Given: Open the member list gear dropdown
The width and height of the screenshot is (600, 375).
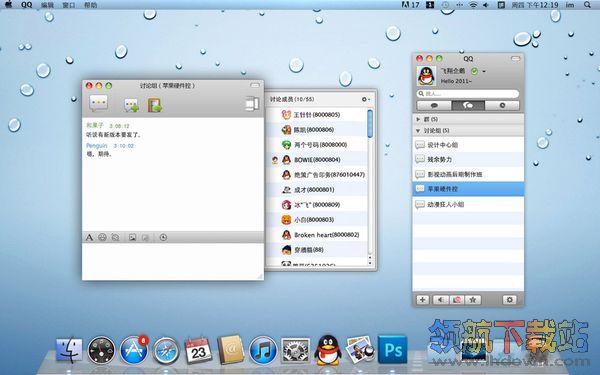Looking at the screenshot, I should (365, 99).
